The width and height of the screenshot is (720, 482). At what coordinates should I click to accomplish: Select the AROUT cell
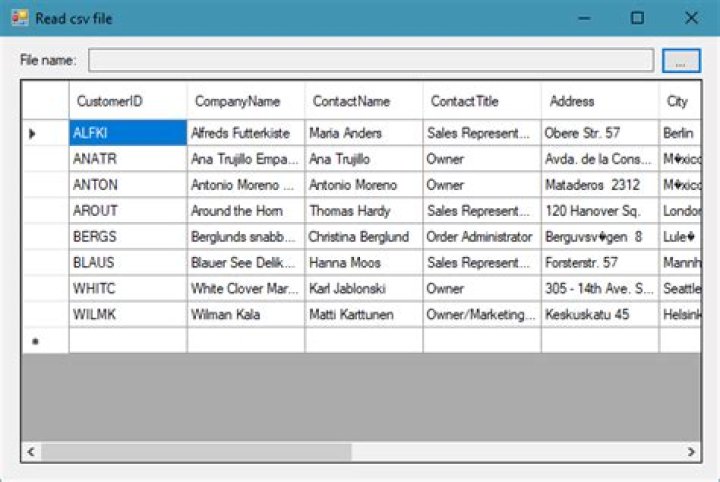pyautogui.click(x=128, y=211)
